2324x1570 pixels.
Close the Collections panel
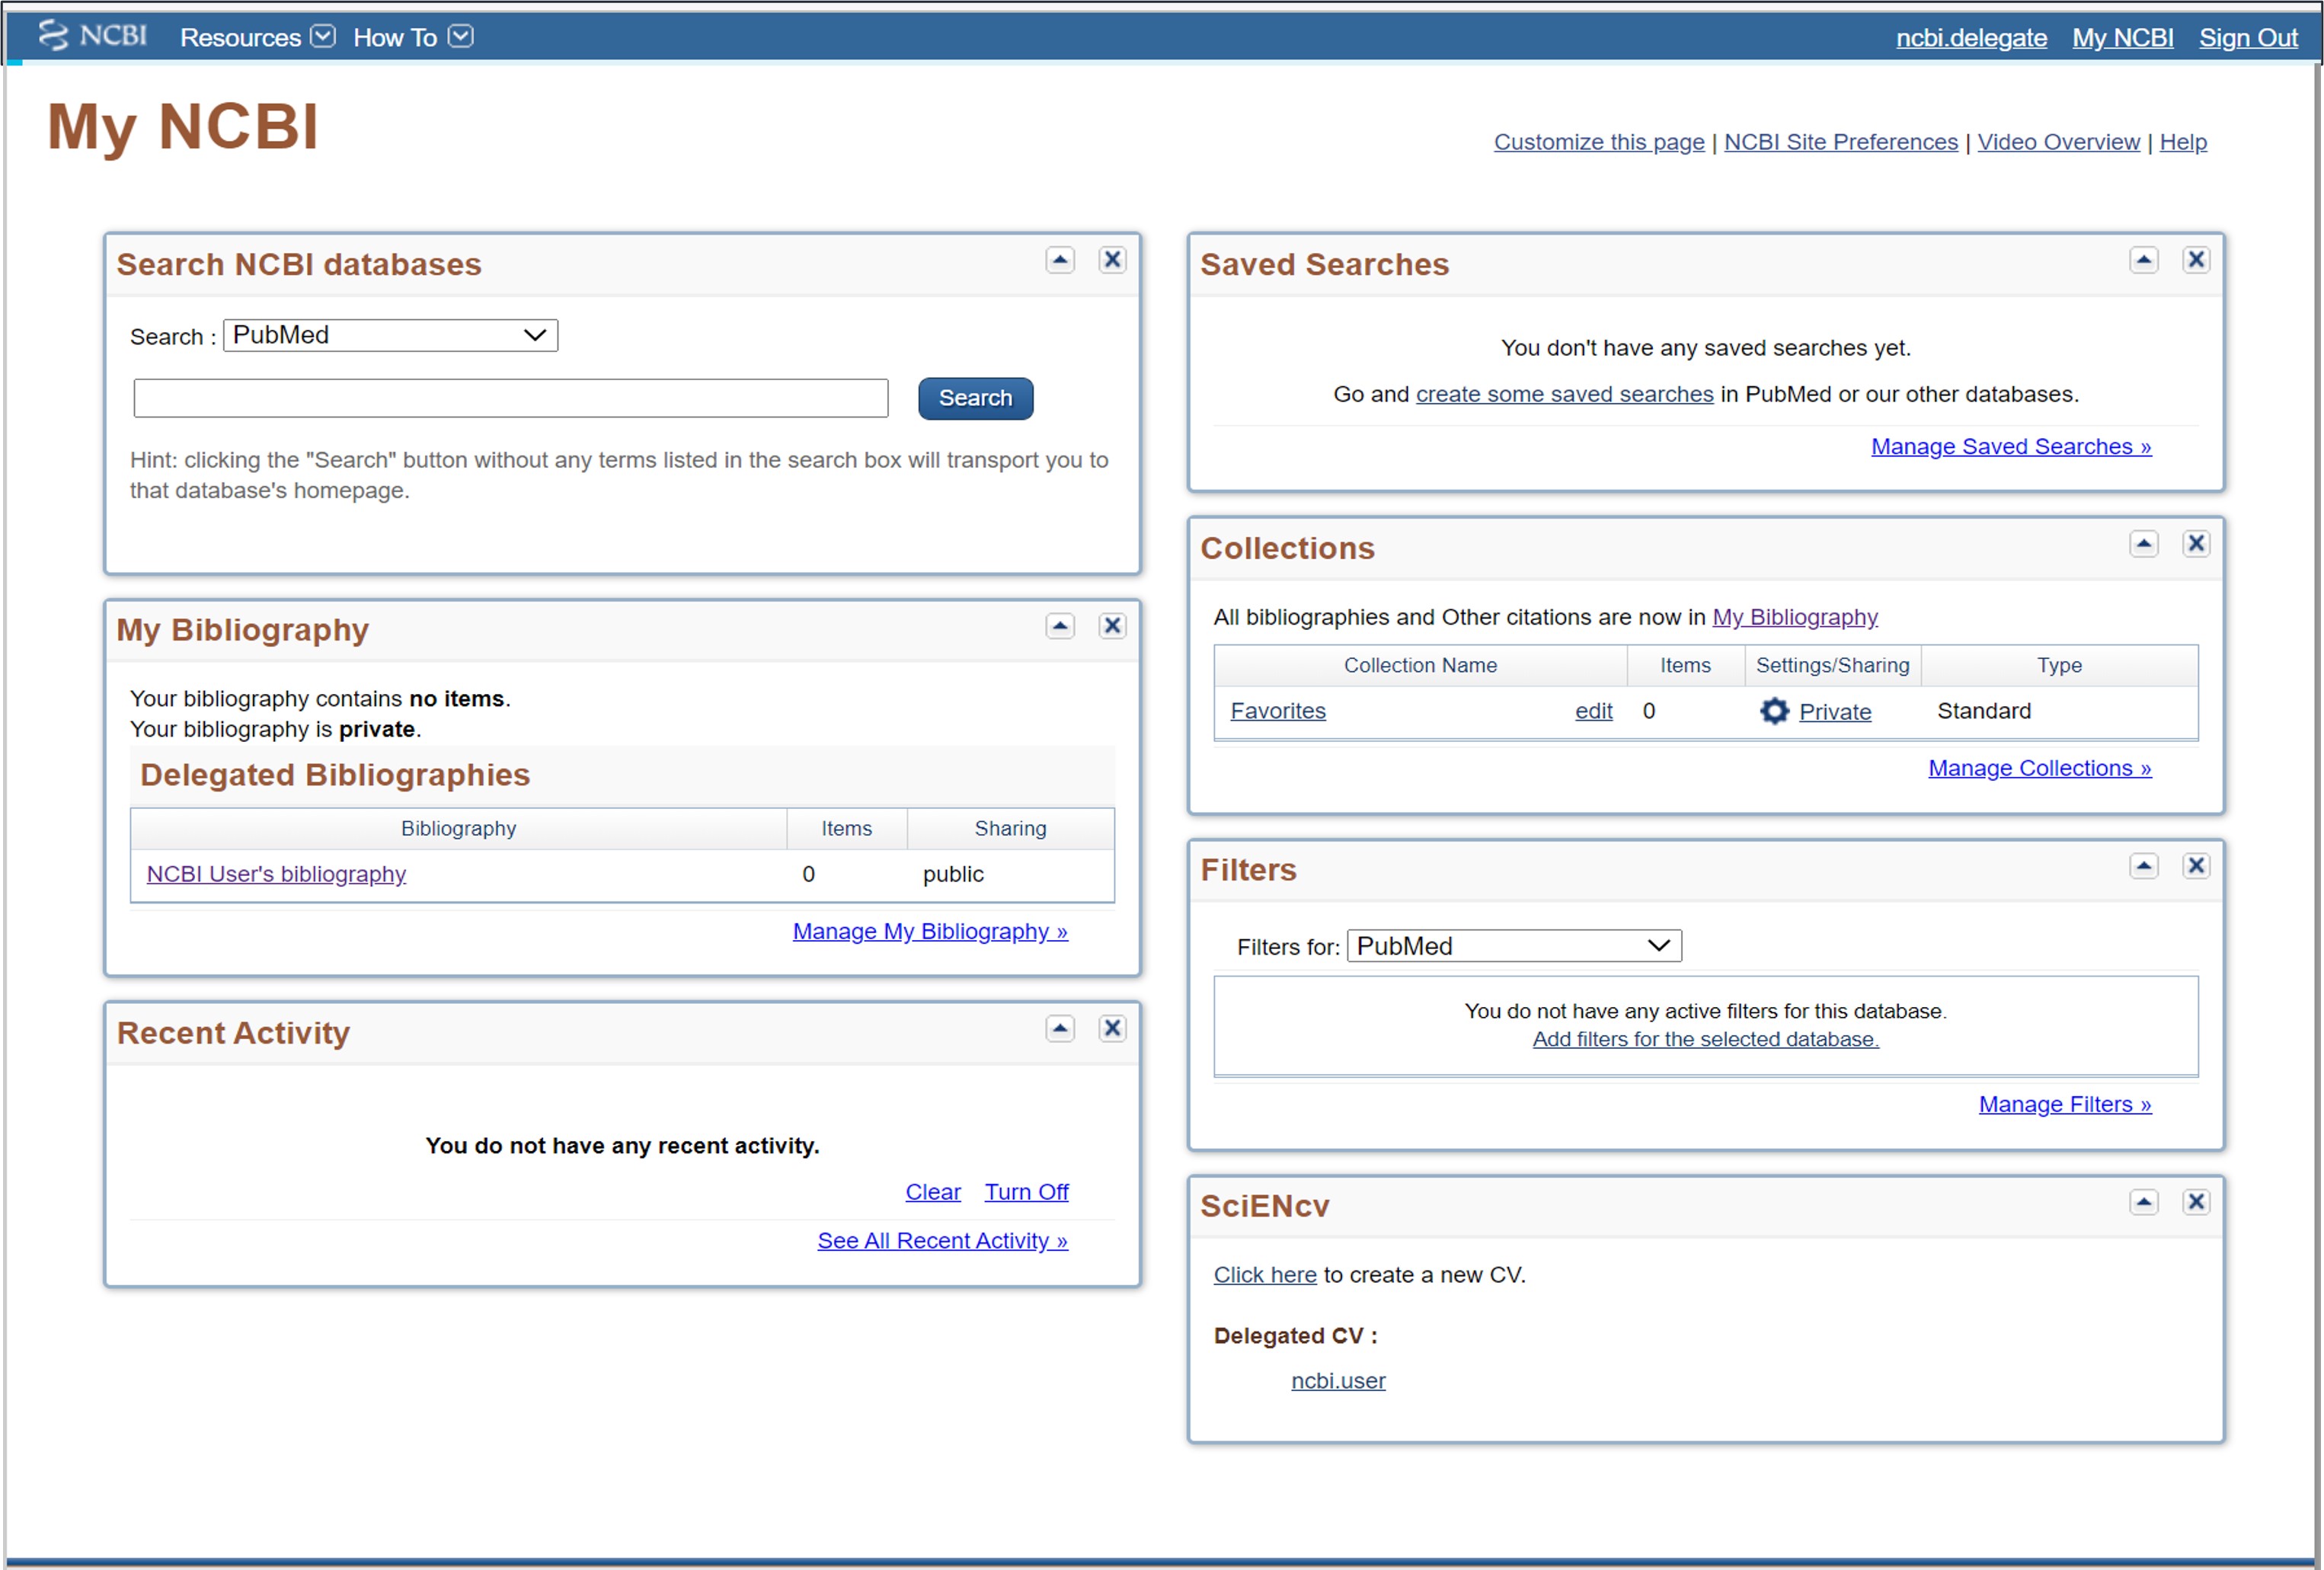2196,544
